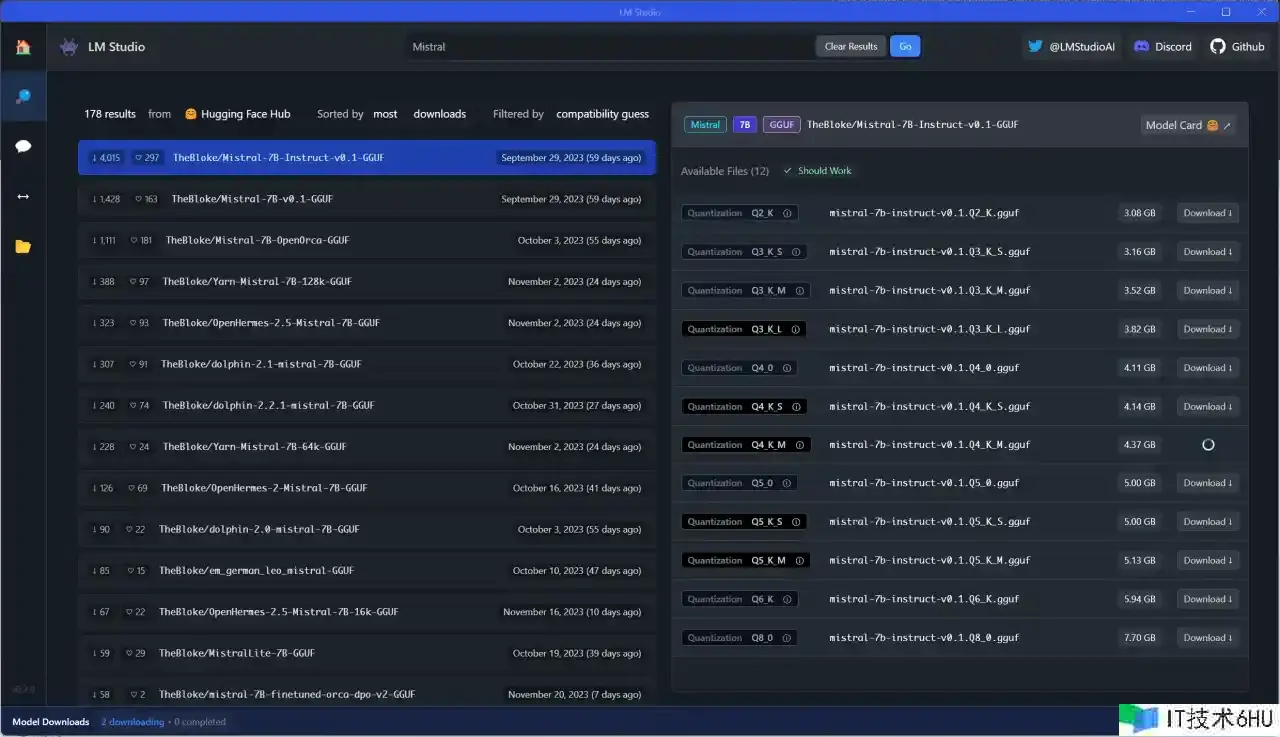Open the Discord link
Viewport: 1280px width, 737px height.
[1162, 47]
